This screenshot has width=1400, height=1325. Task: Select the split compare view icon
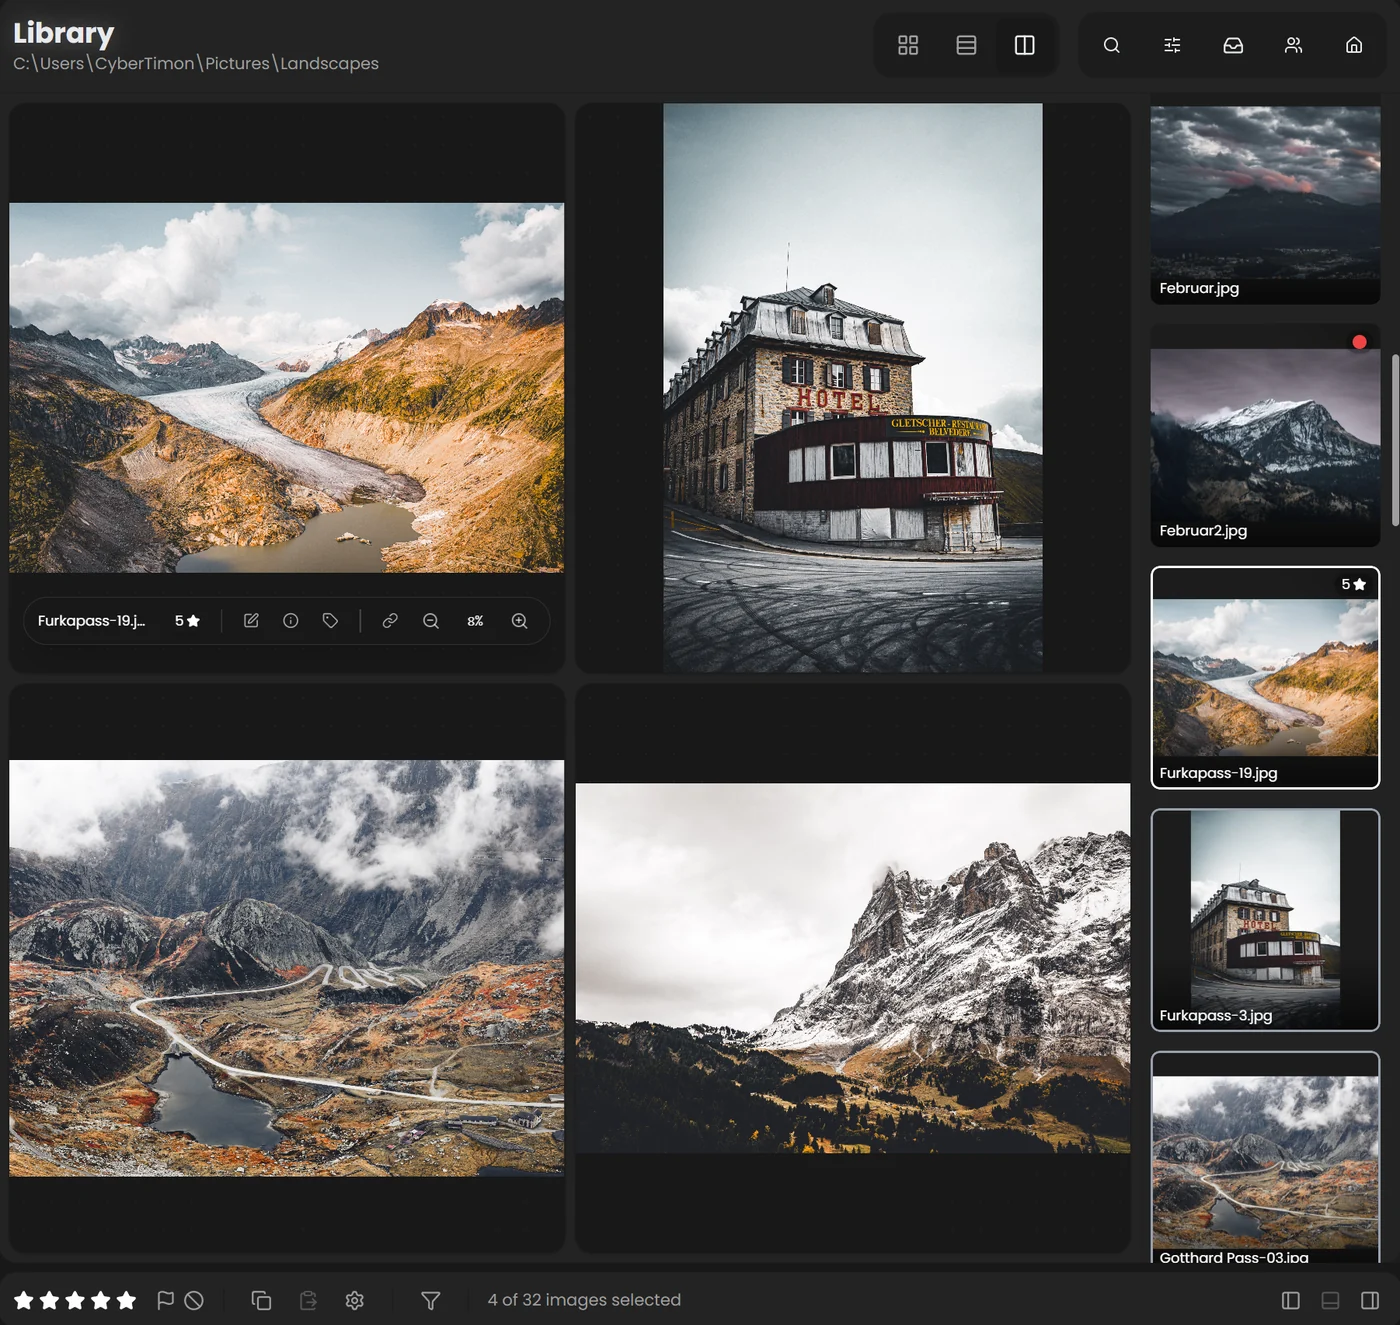click(1025, 45)
